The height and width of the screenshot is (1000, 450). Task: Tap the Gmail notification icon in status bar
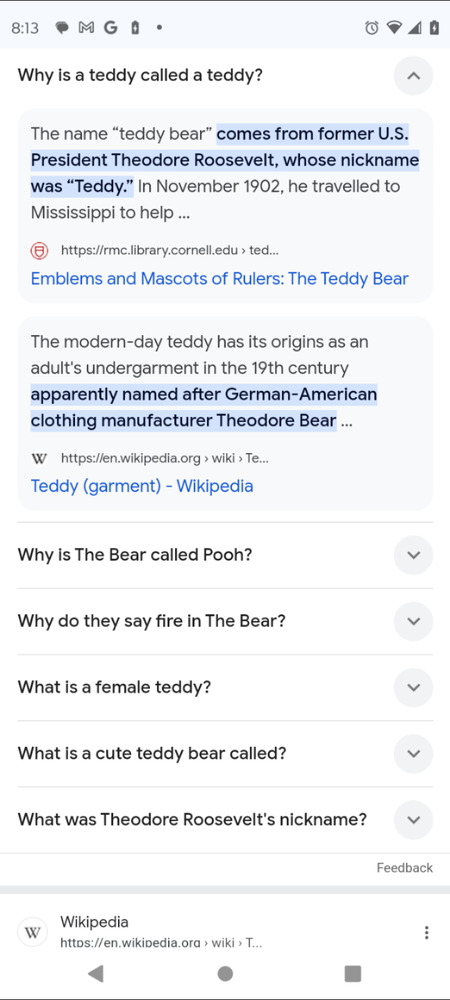(87, 28)
